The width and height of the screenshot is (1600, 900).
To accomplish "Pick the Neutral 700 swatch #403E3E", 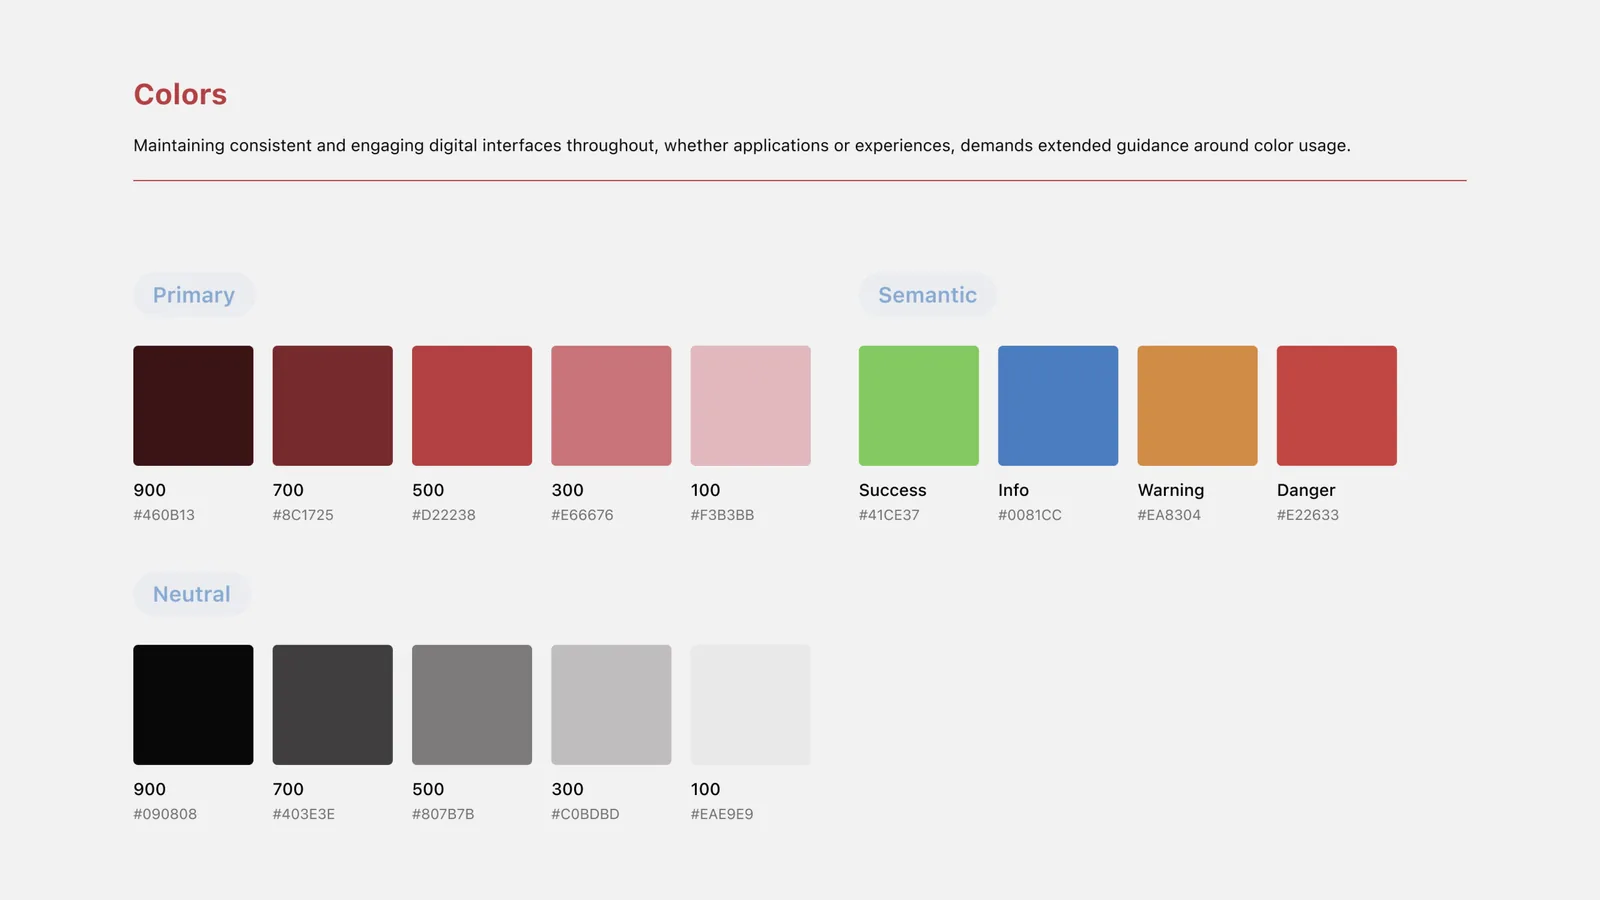I will click(x=333, y=705).
